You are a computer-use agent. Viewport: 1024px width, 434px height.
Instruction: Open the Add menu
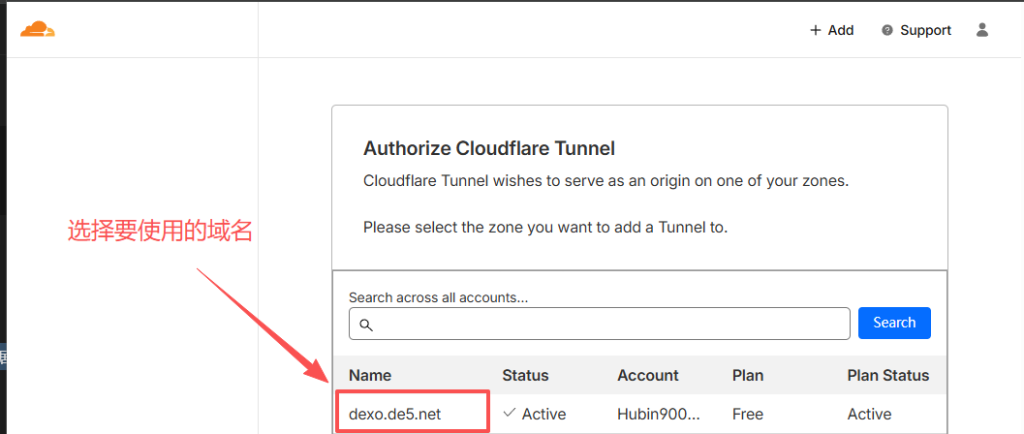831,30
